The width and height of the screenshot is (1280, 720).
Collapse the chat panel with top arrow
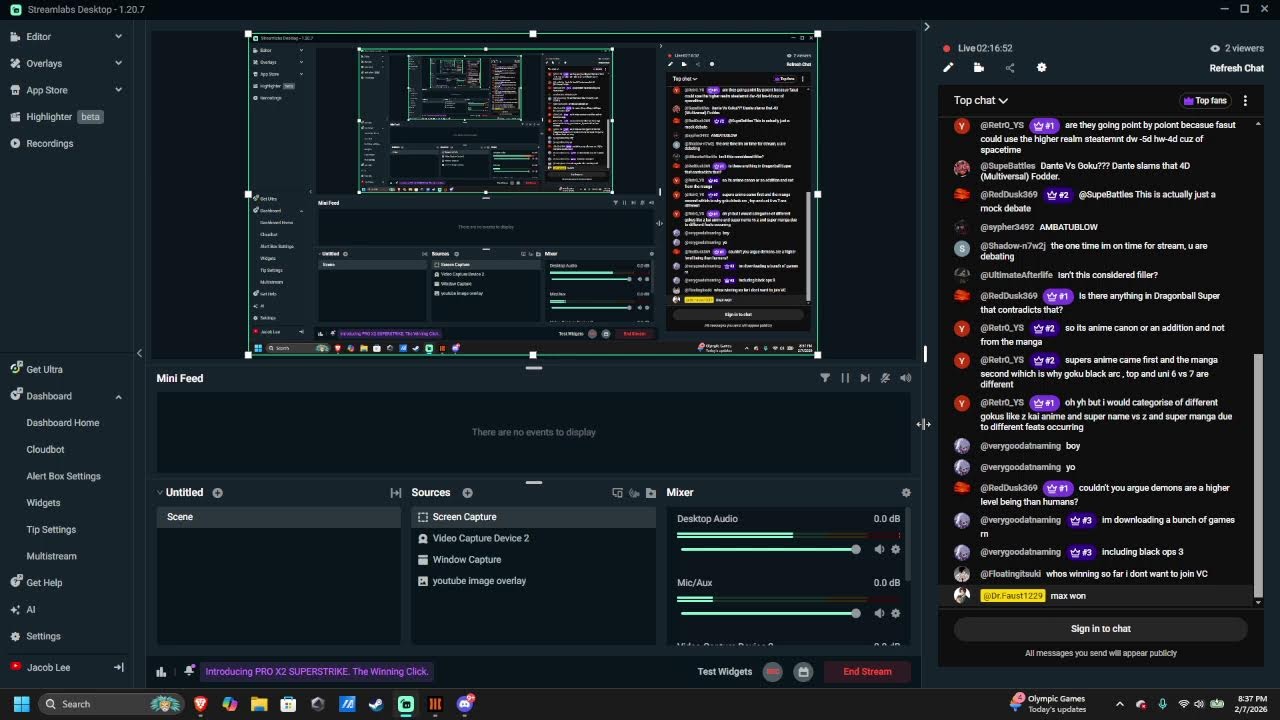tap(926, 27)
